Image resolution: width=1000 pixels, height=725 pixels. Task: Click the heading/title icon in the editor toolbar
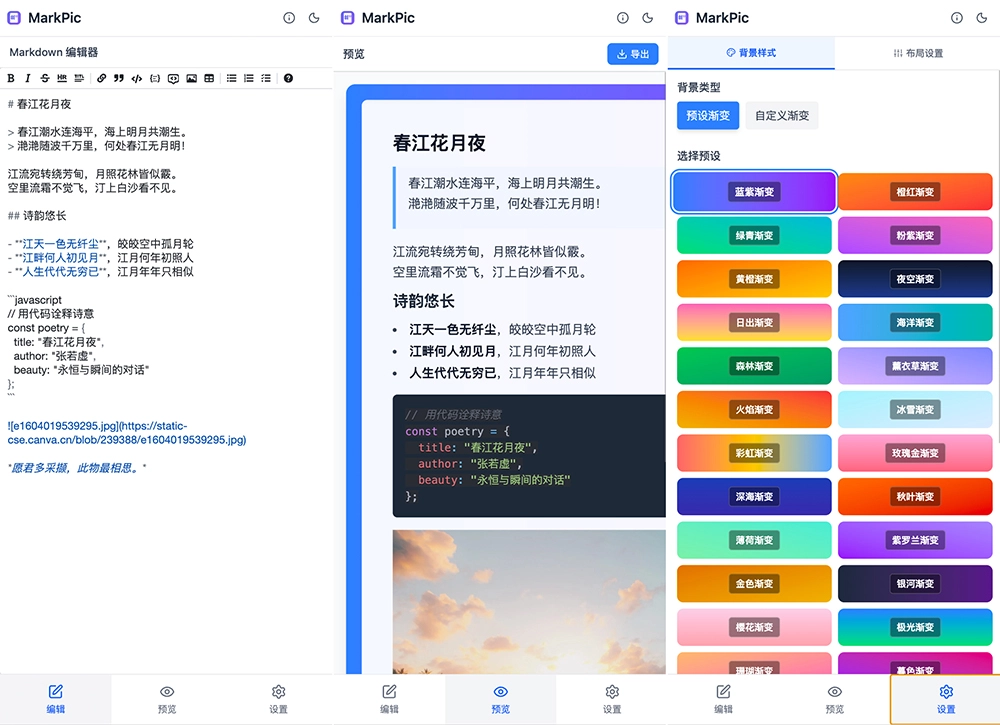(79, 78)
